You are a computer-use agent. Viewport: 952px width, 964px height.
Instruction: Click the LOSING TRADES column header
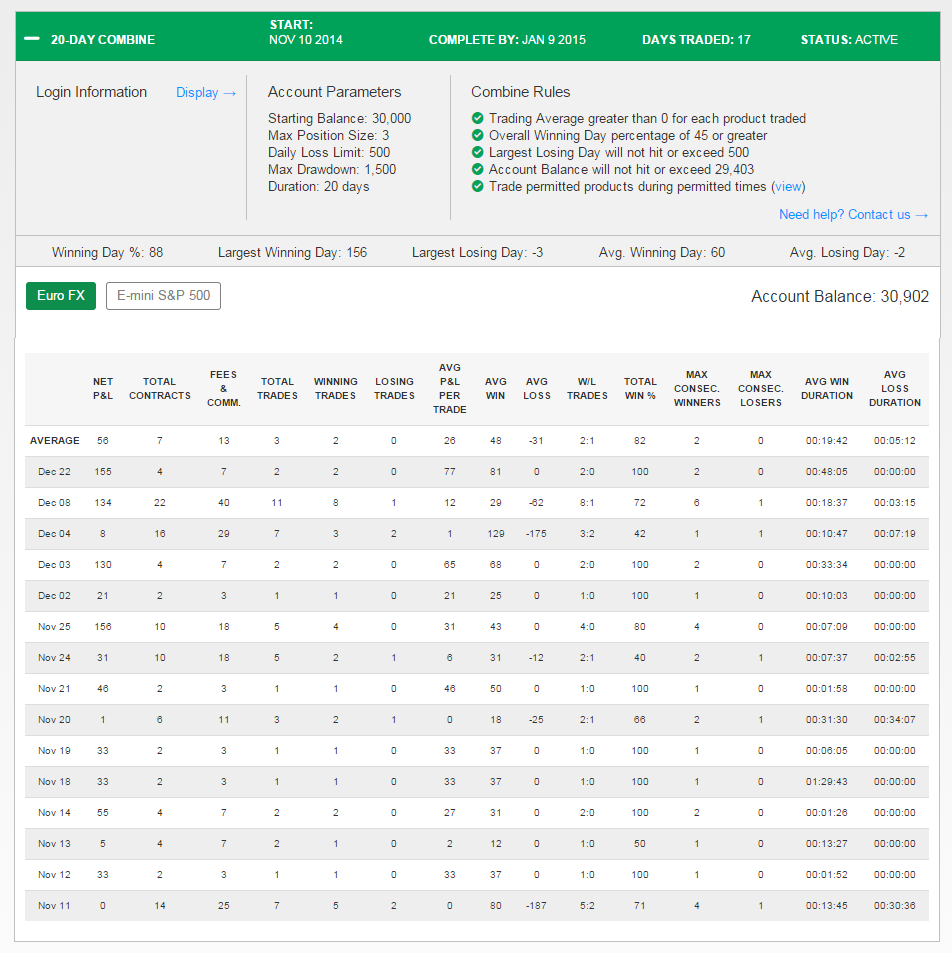(394, 389)
